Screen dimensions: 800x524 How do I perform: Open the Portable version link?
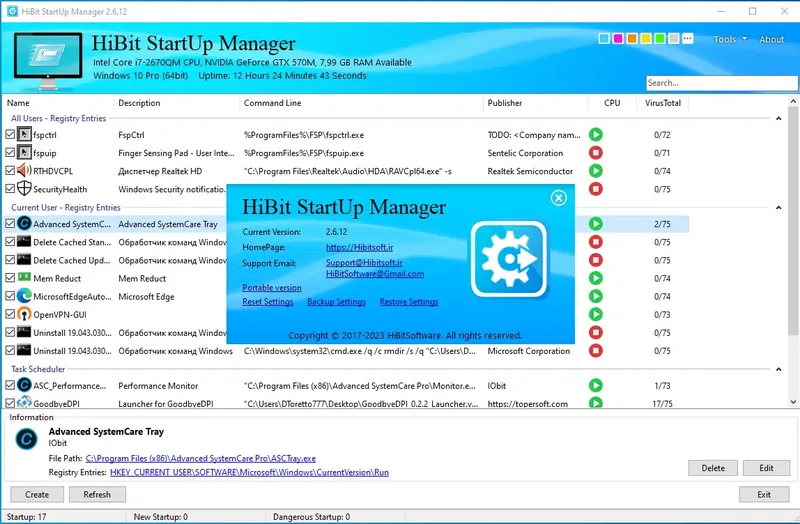tap(272, 288)
